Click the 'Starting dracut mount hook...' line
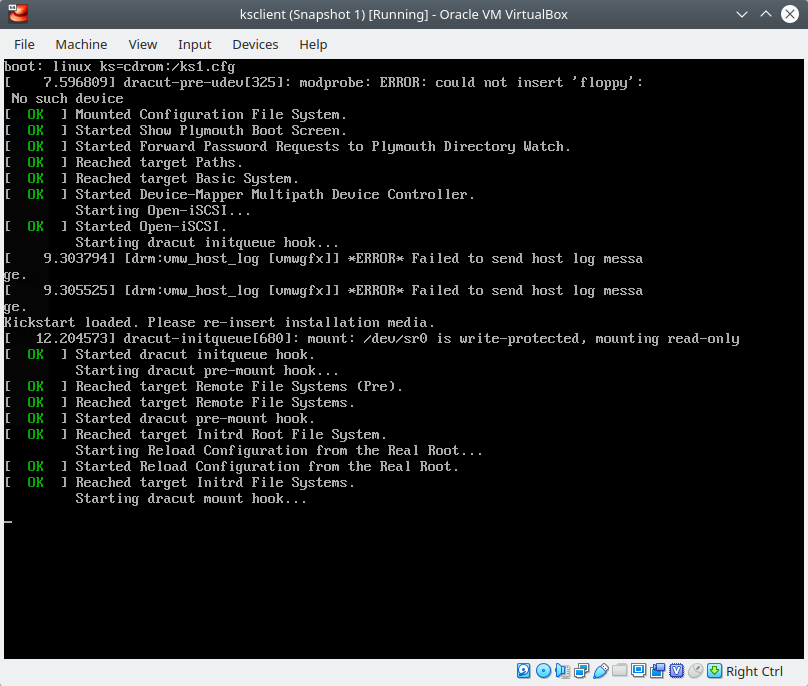Image resolution: width=808 pixels, height=686 pixels. point(191,498)
